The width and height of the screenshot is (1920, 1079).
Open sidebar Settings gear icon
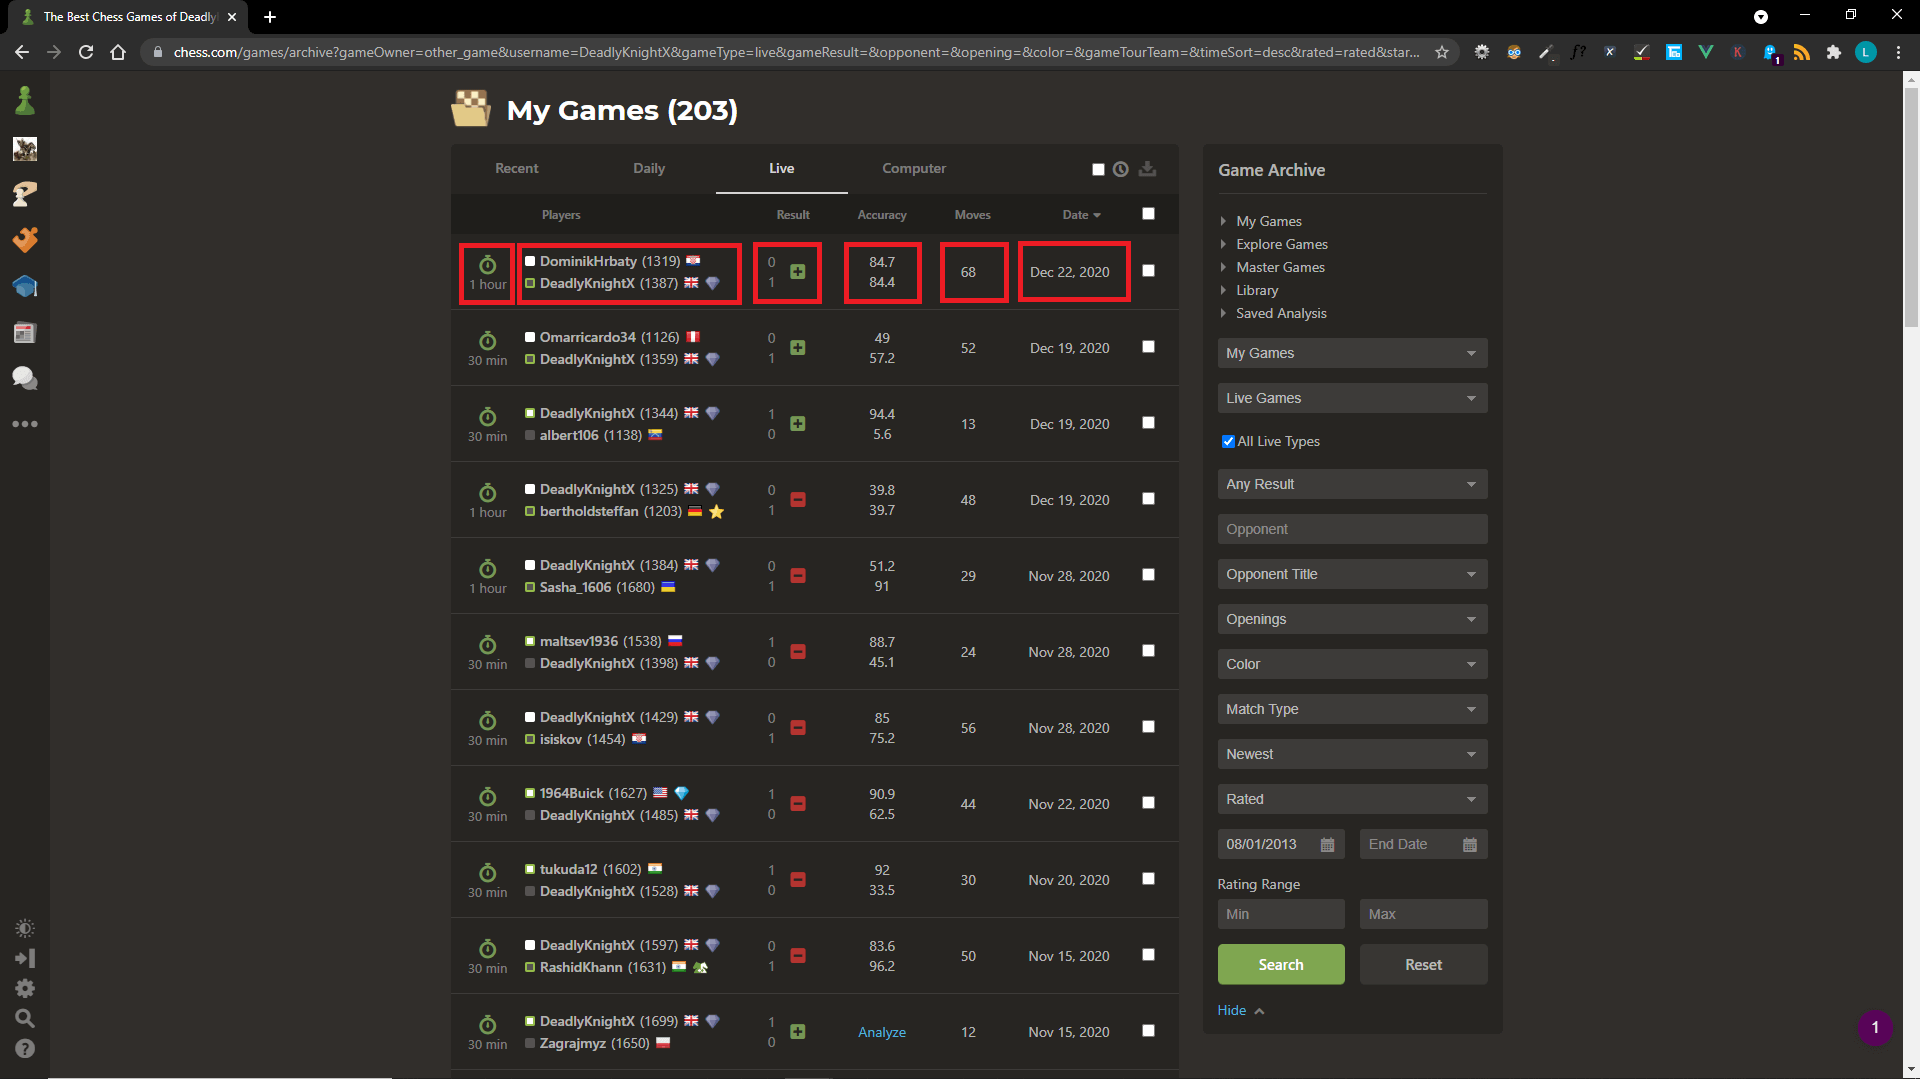coord(25,988)
